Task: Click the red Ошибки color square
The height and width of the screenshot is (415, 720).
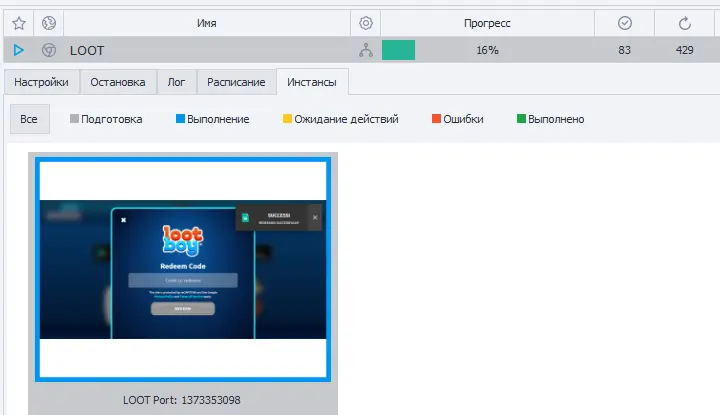Action: [x=437, y=118]
